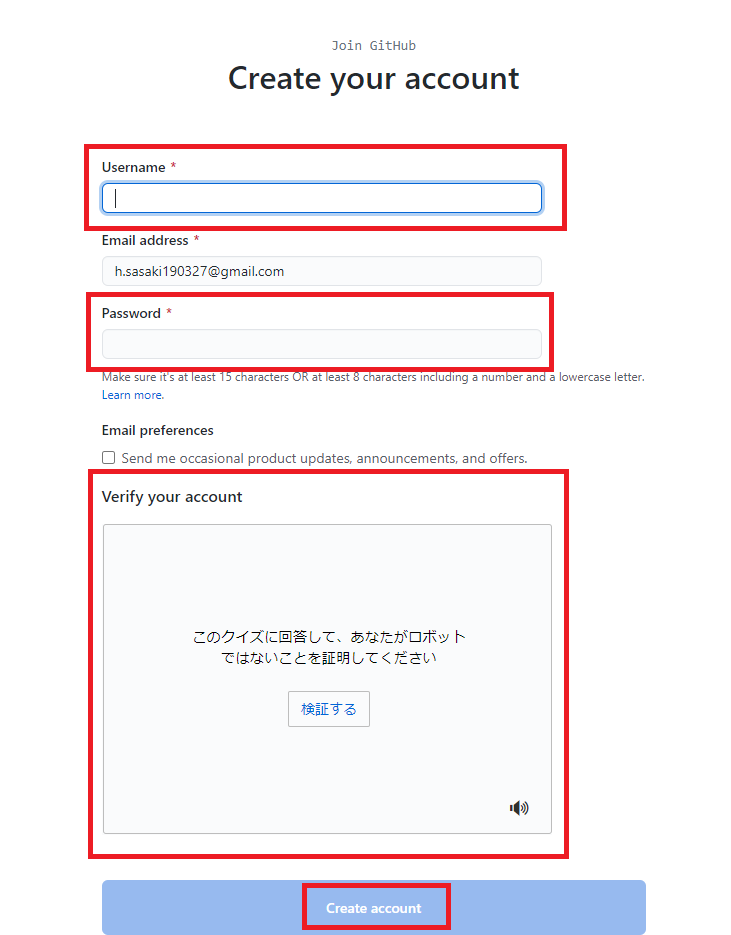Focus the Username input field
The height and width of the screenshot is (935, 731).
tap(322, 198)
